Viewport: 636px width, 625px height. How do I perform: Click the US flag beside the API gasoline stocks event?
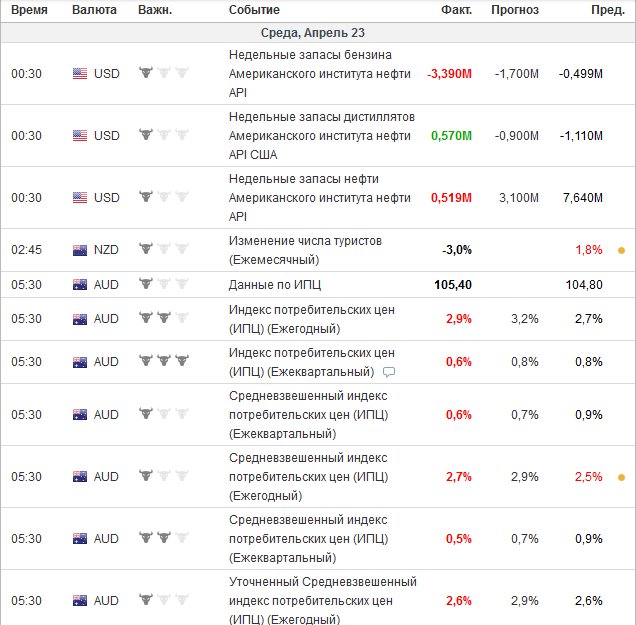click(80, 73)
